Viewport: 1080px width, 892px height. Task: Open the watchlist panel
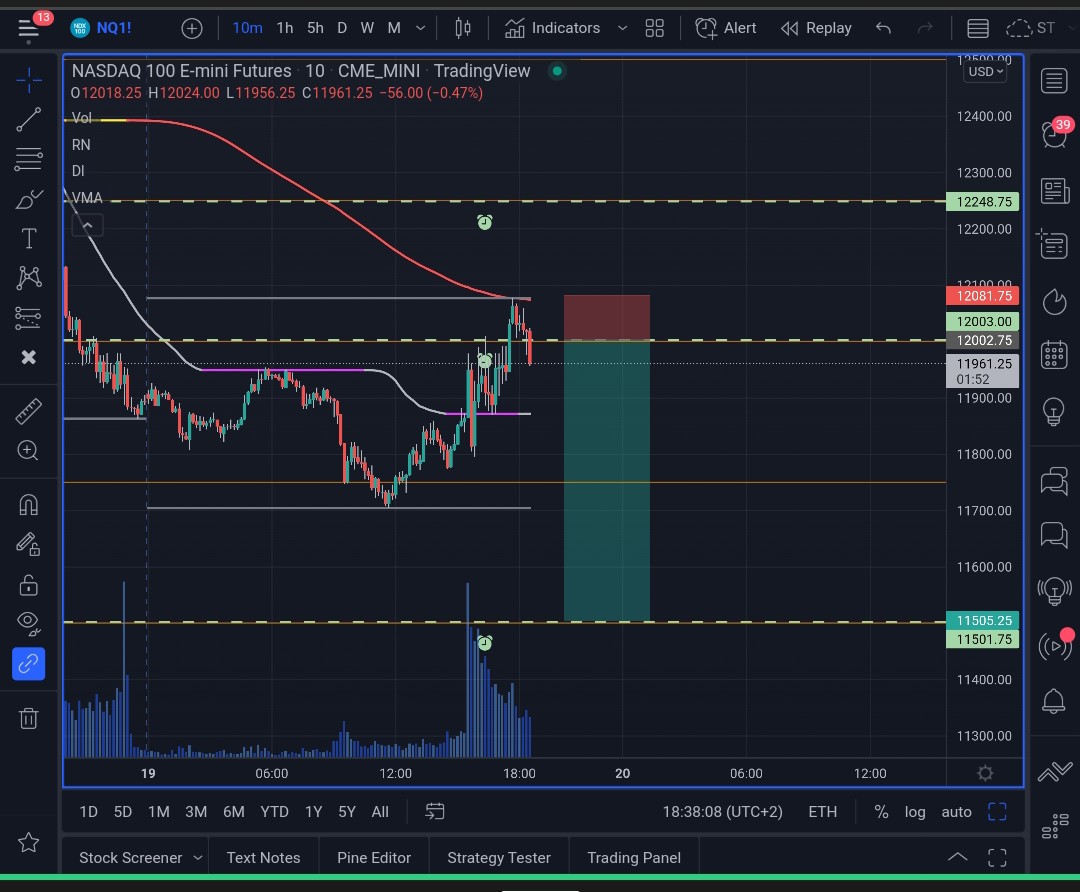[1054, 81]
